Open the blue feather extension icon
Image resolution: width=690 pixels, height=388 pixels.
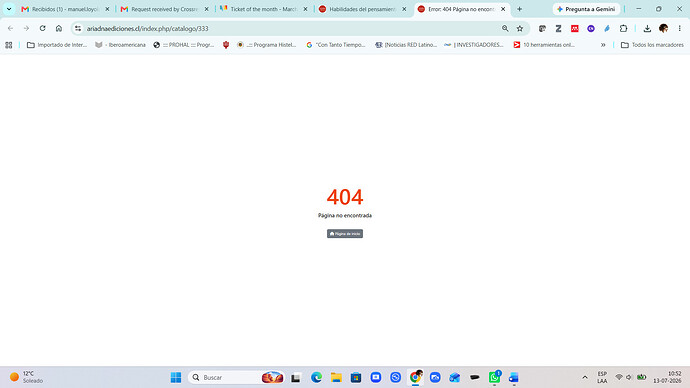coord(607,28)
